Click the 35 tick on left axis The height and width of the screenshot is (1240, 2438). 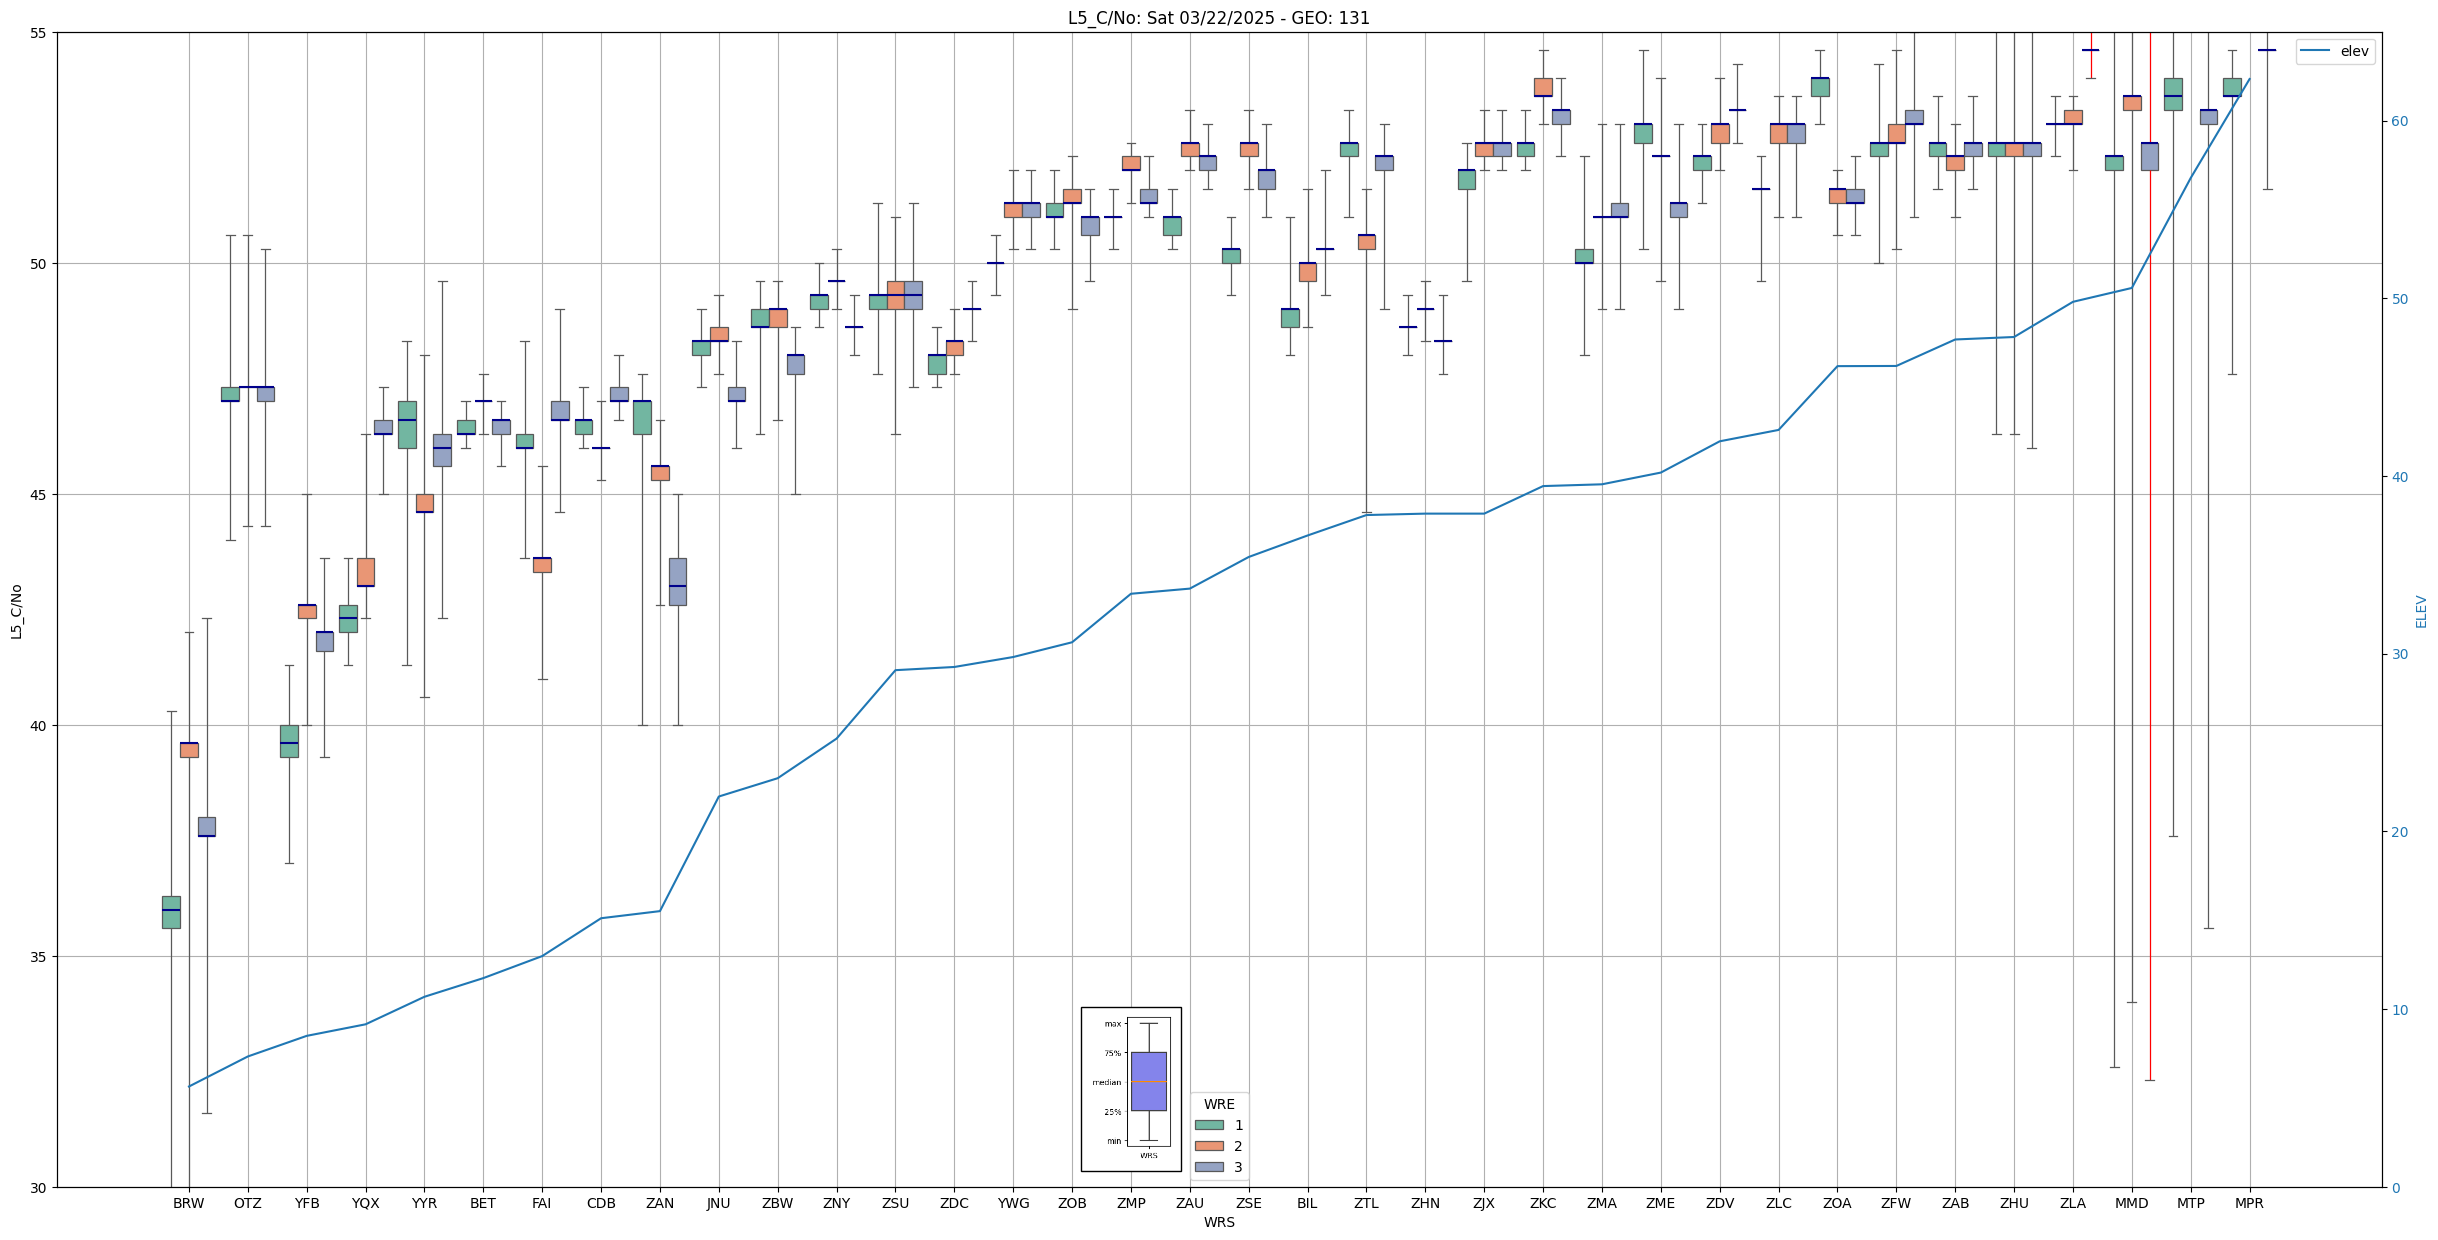39,957
